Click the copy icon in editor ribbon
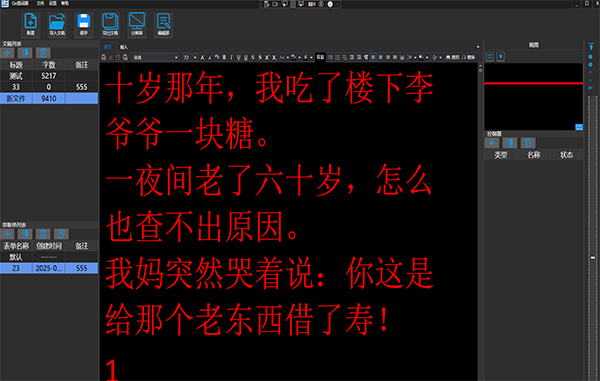The width and height of the screenshot is (600, 381). click(x=118, y=57)
